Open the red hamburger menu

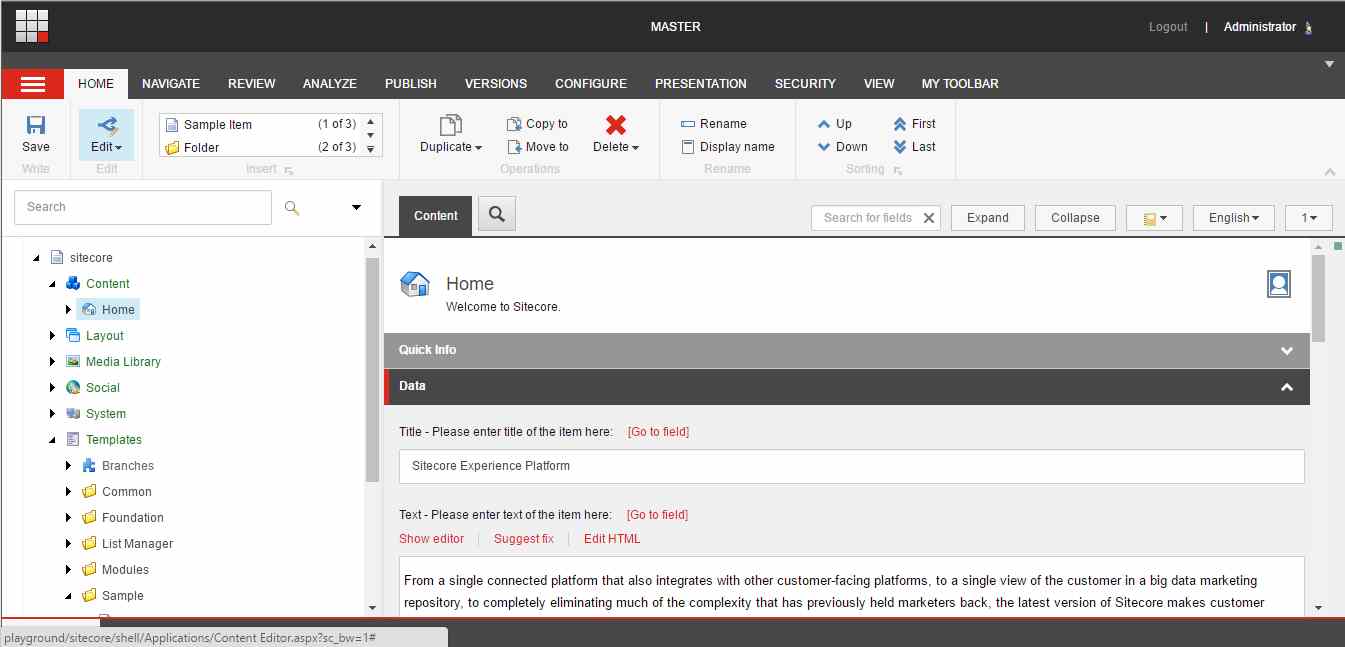[33, 84]
